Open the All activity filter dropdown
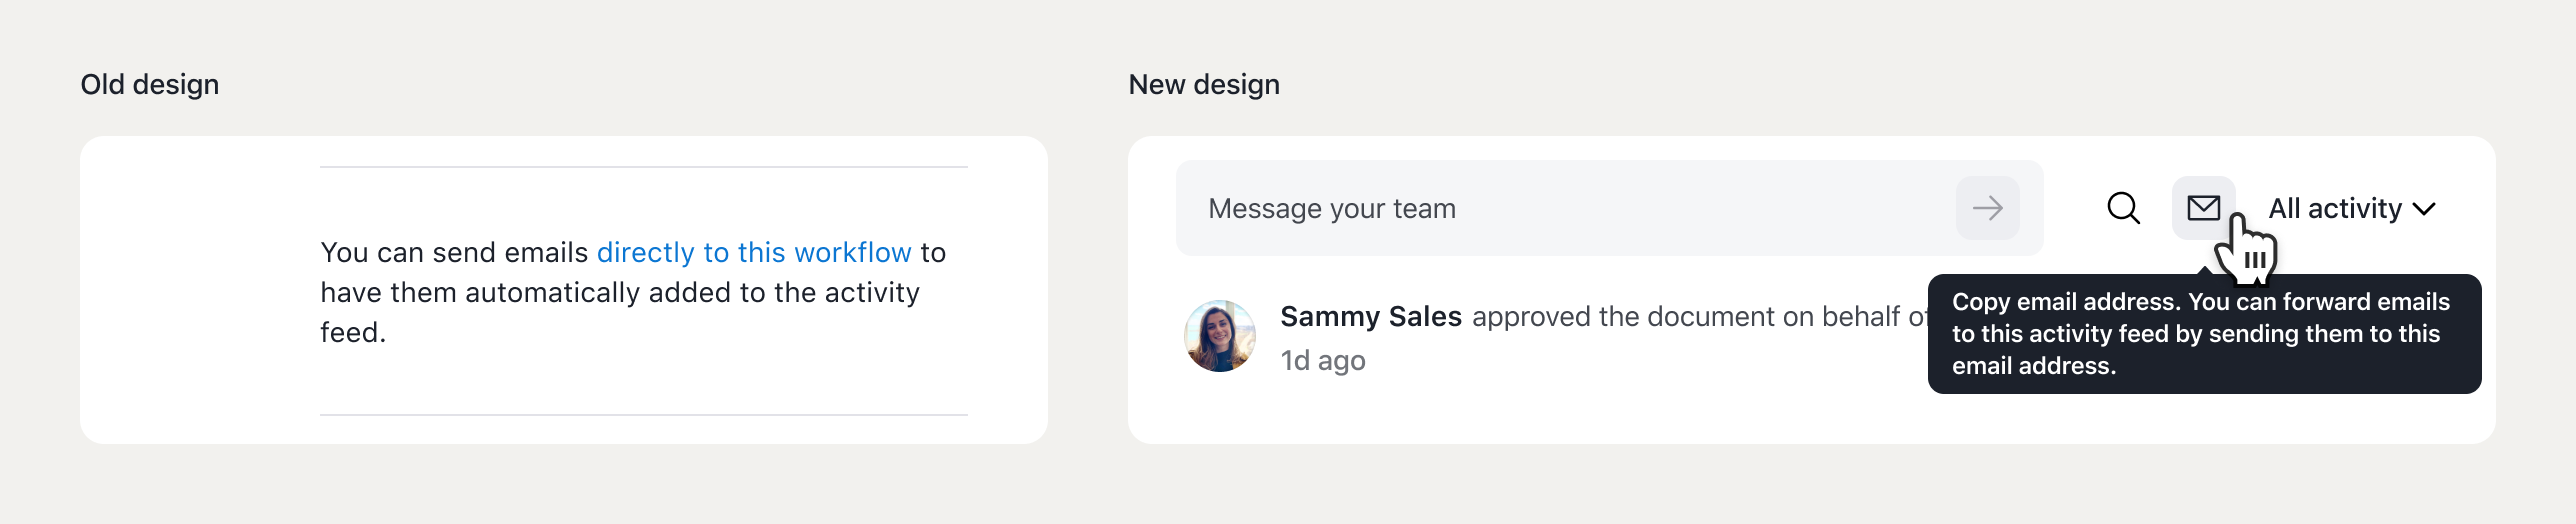The width and height of the screenshot is (2576, 524). [2352, 208]
